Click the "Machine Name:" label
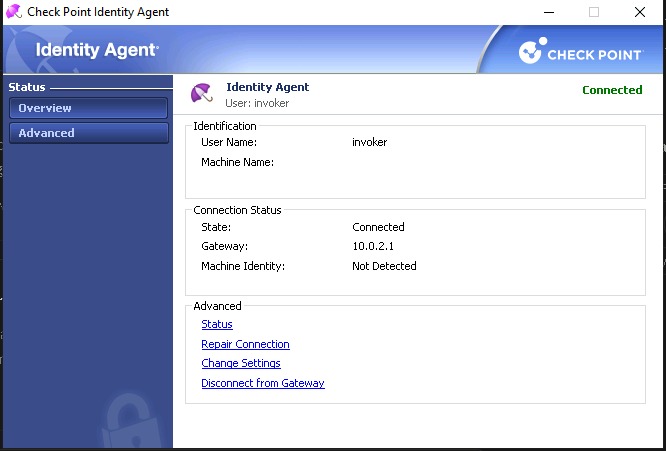Screen dimensions: 666x451 click(x=237, y=162)
